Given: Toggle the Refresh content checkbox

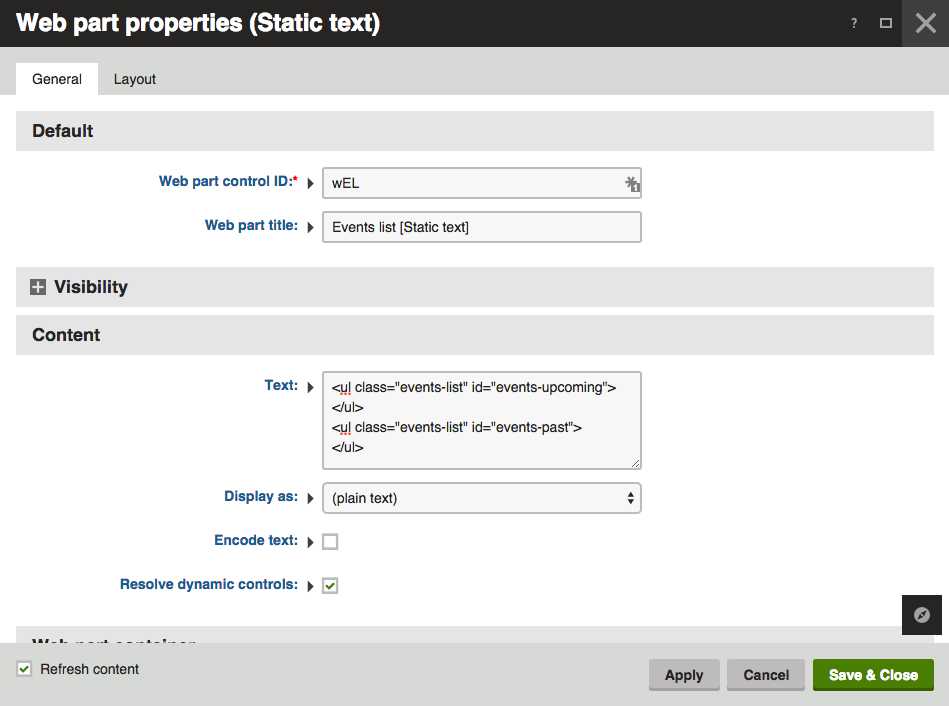Looking at the screenshot, I should tap(25, 669).
